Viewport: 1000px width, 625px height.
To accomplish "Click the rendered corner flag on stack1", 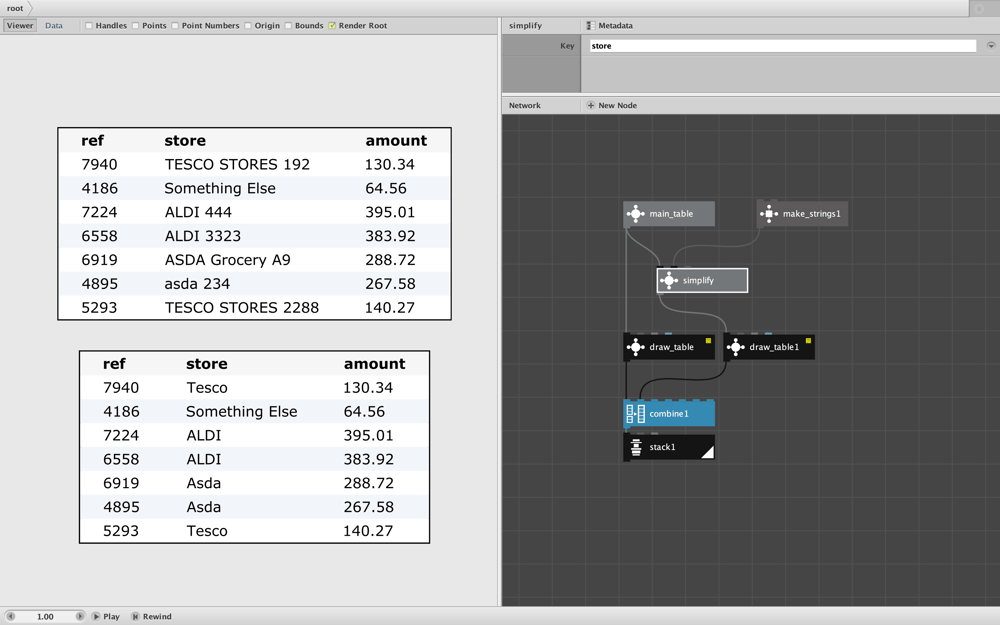I will click(x=707, y=452).
